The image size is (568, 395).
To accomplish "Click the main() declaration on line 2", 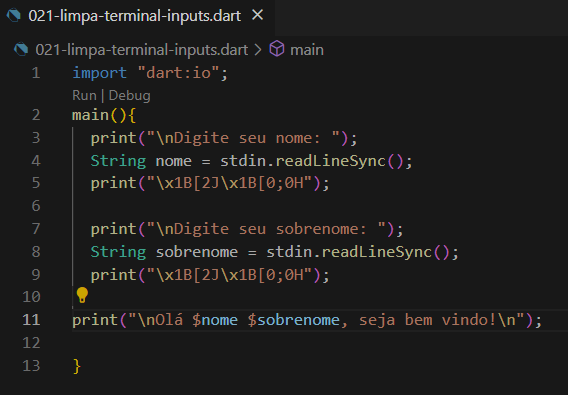I will click(x=99, y=115).
